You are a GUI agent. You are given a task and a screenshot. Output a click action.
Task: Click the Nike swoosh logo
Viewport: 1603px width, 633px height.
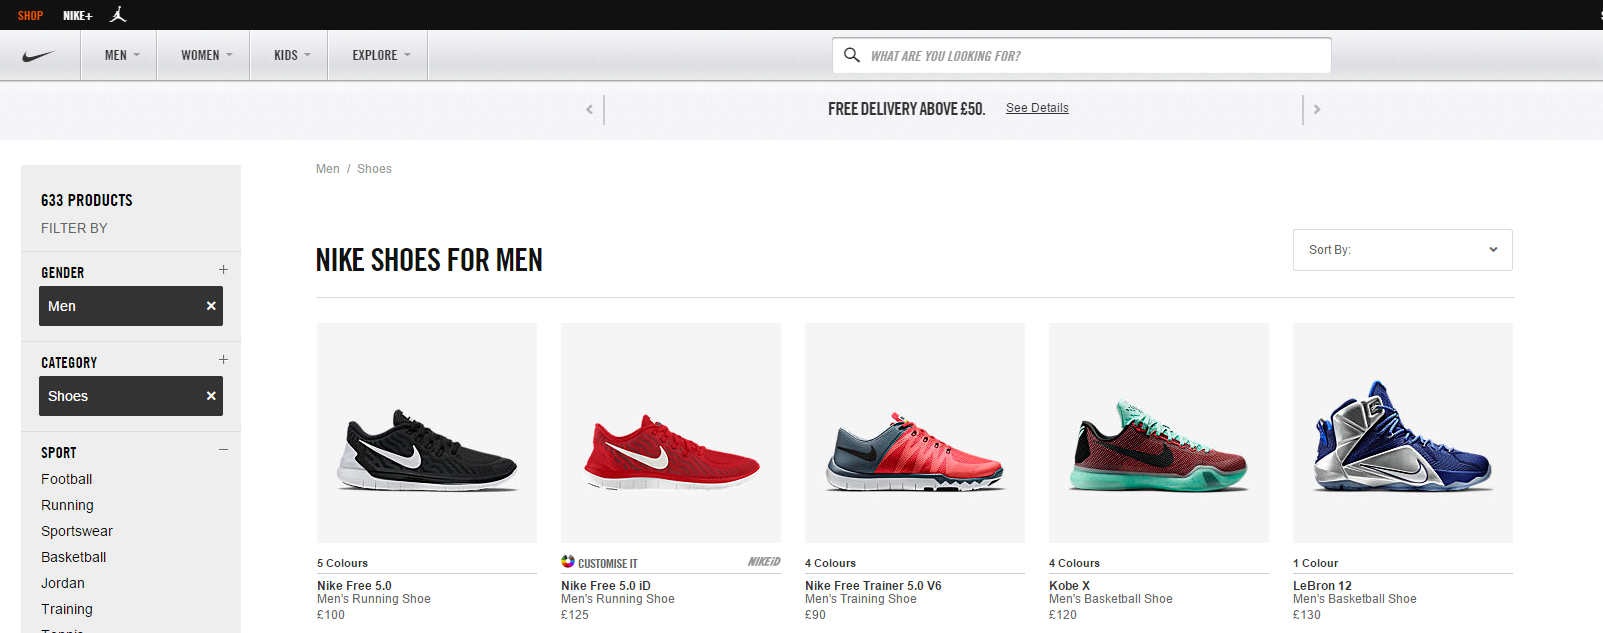click(39, 56)
